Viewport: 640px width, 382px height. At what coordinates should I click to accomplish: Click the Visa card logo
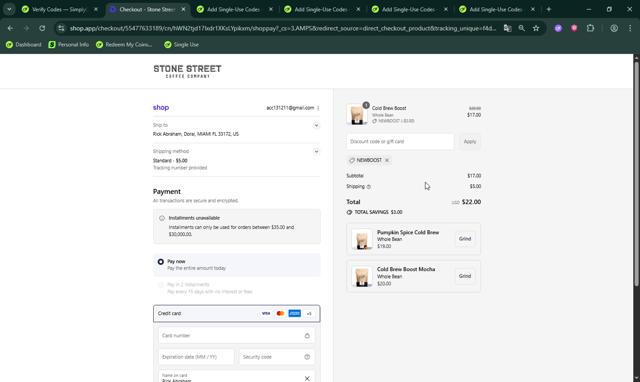[266, 313]
